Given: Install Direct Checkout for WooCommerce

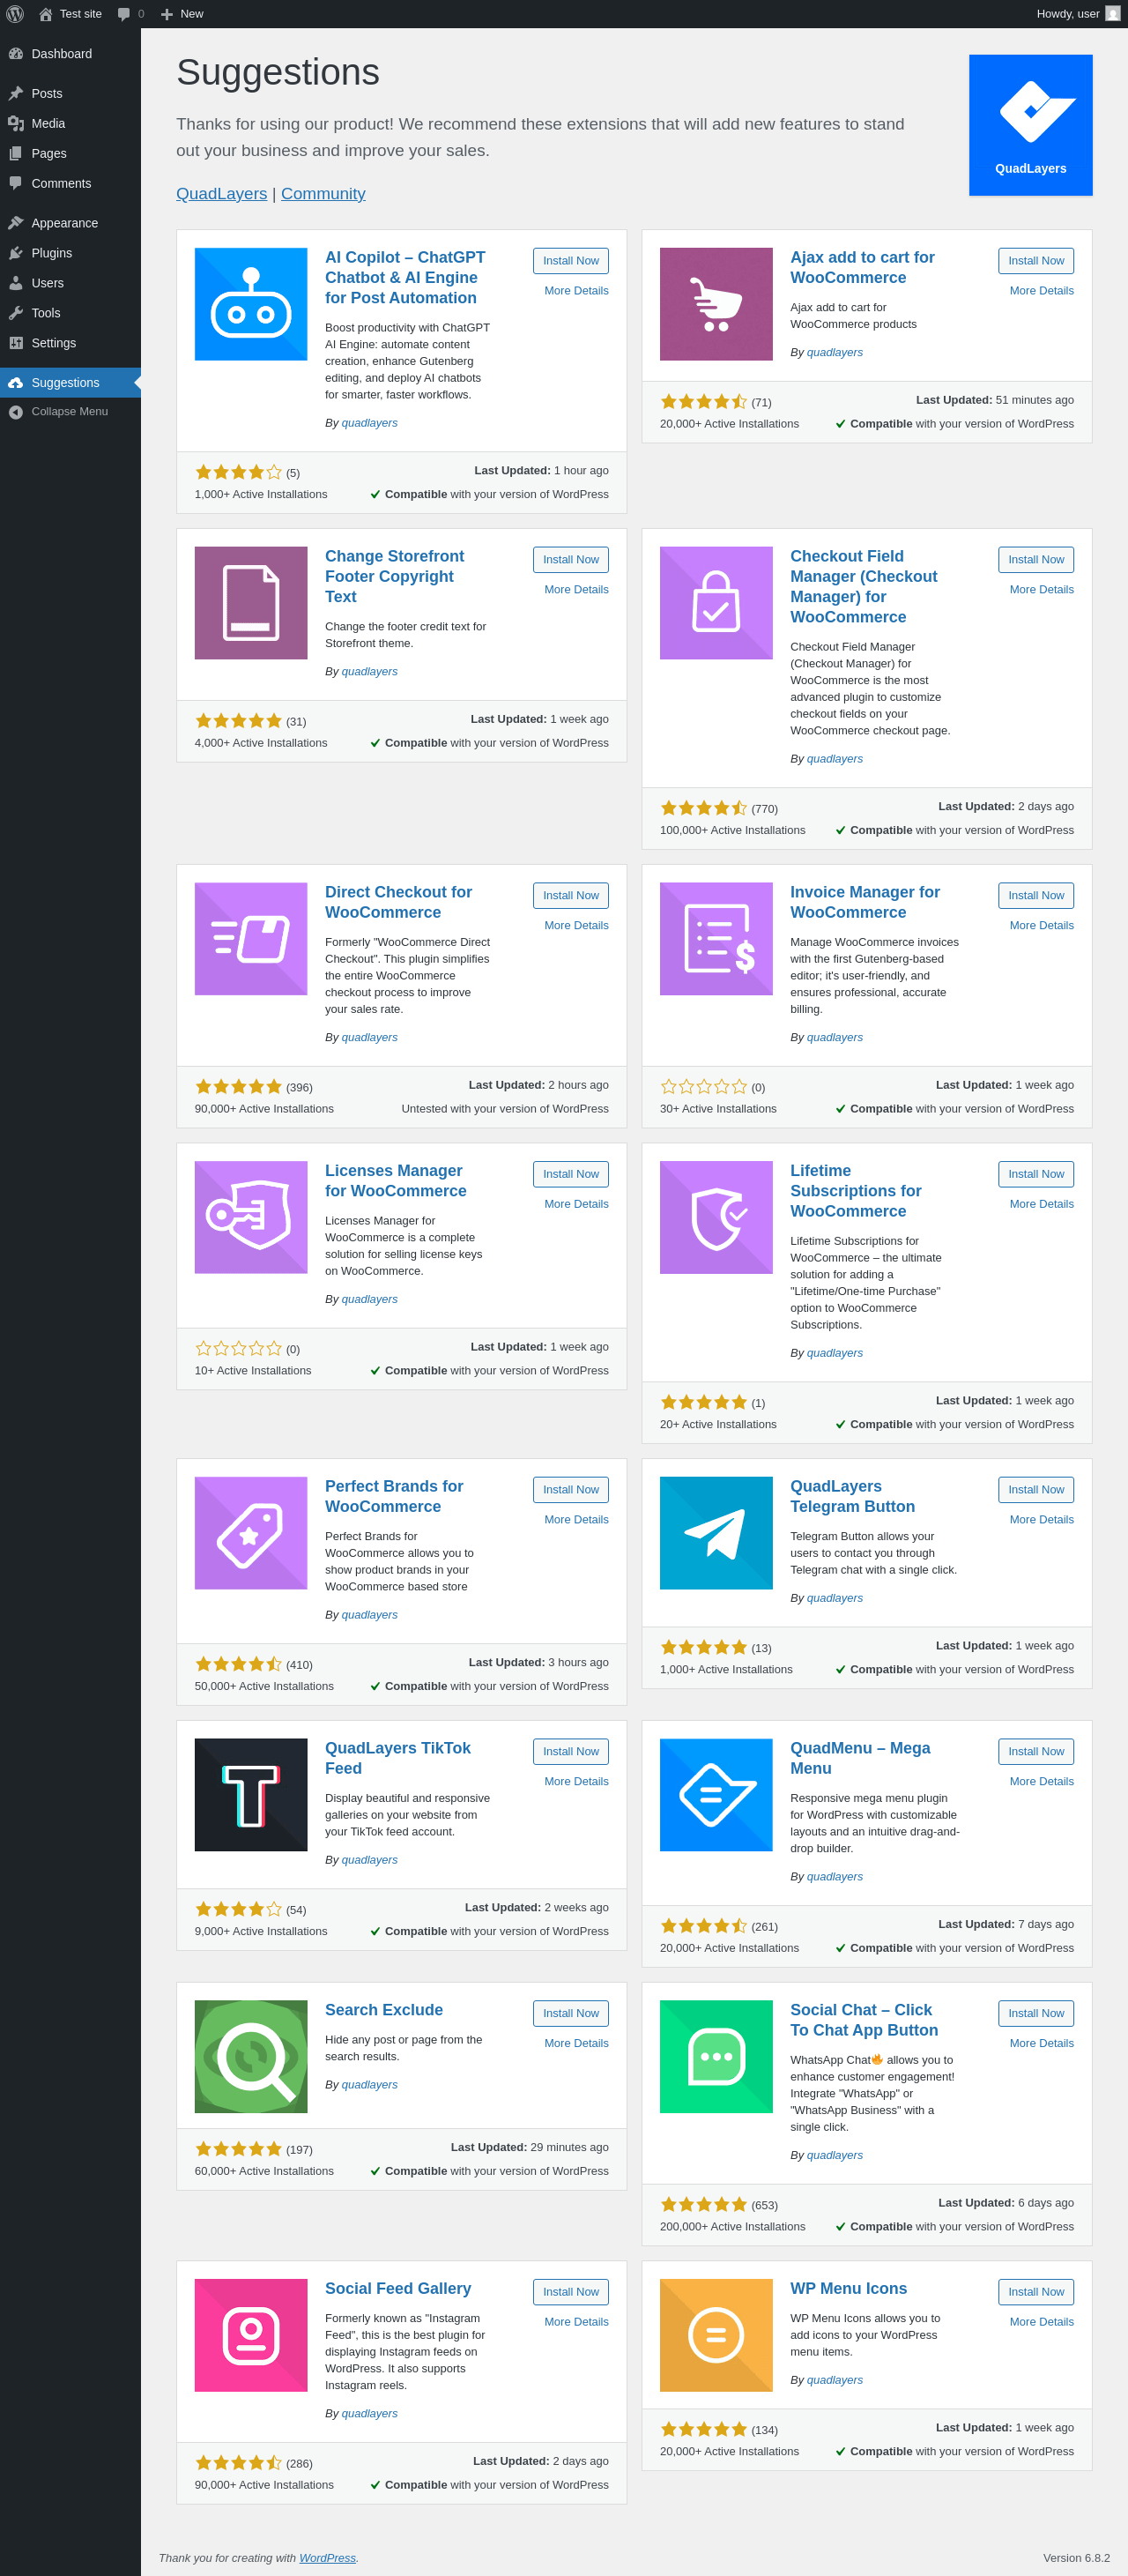Looking at the screenshot, I should click(x=571, y=896).
